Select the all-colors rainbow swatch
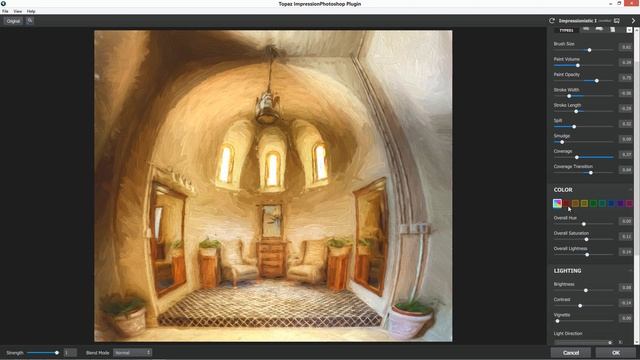The height and width of the screenshot is (360, 640). click(557, 203)
